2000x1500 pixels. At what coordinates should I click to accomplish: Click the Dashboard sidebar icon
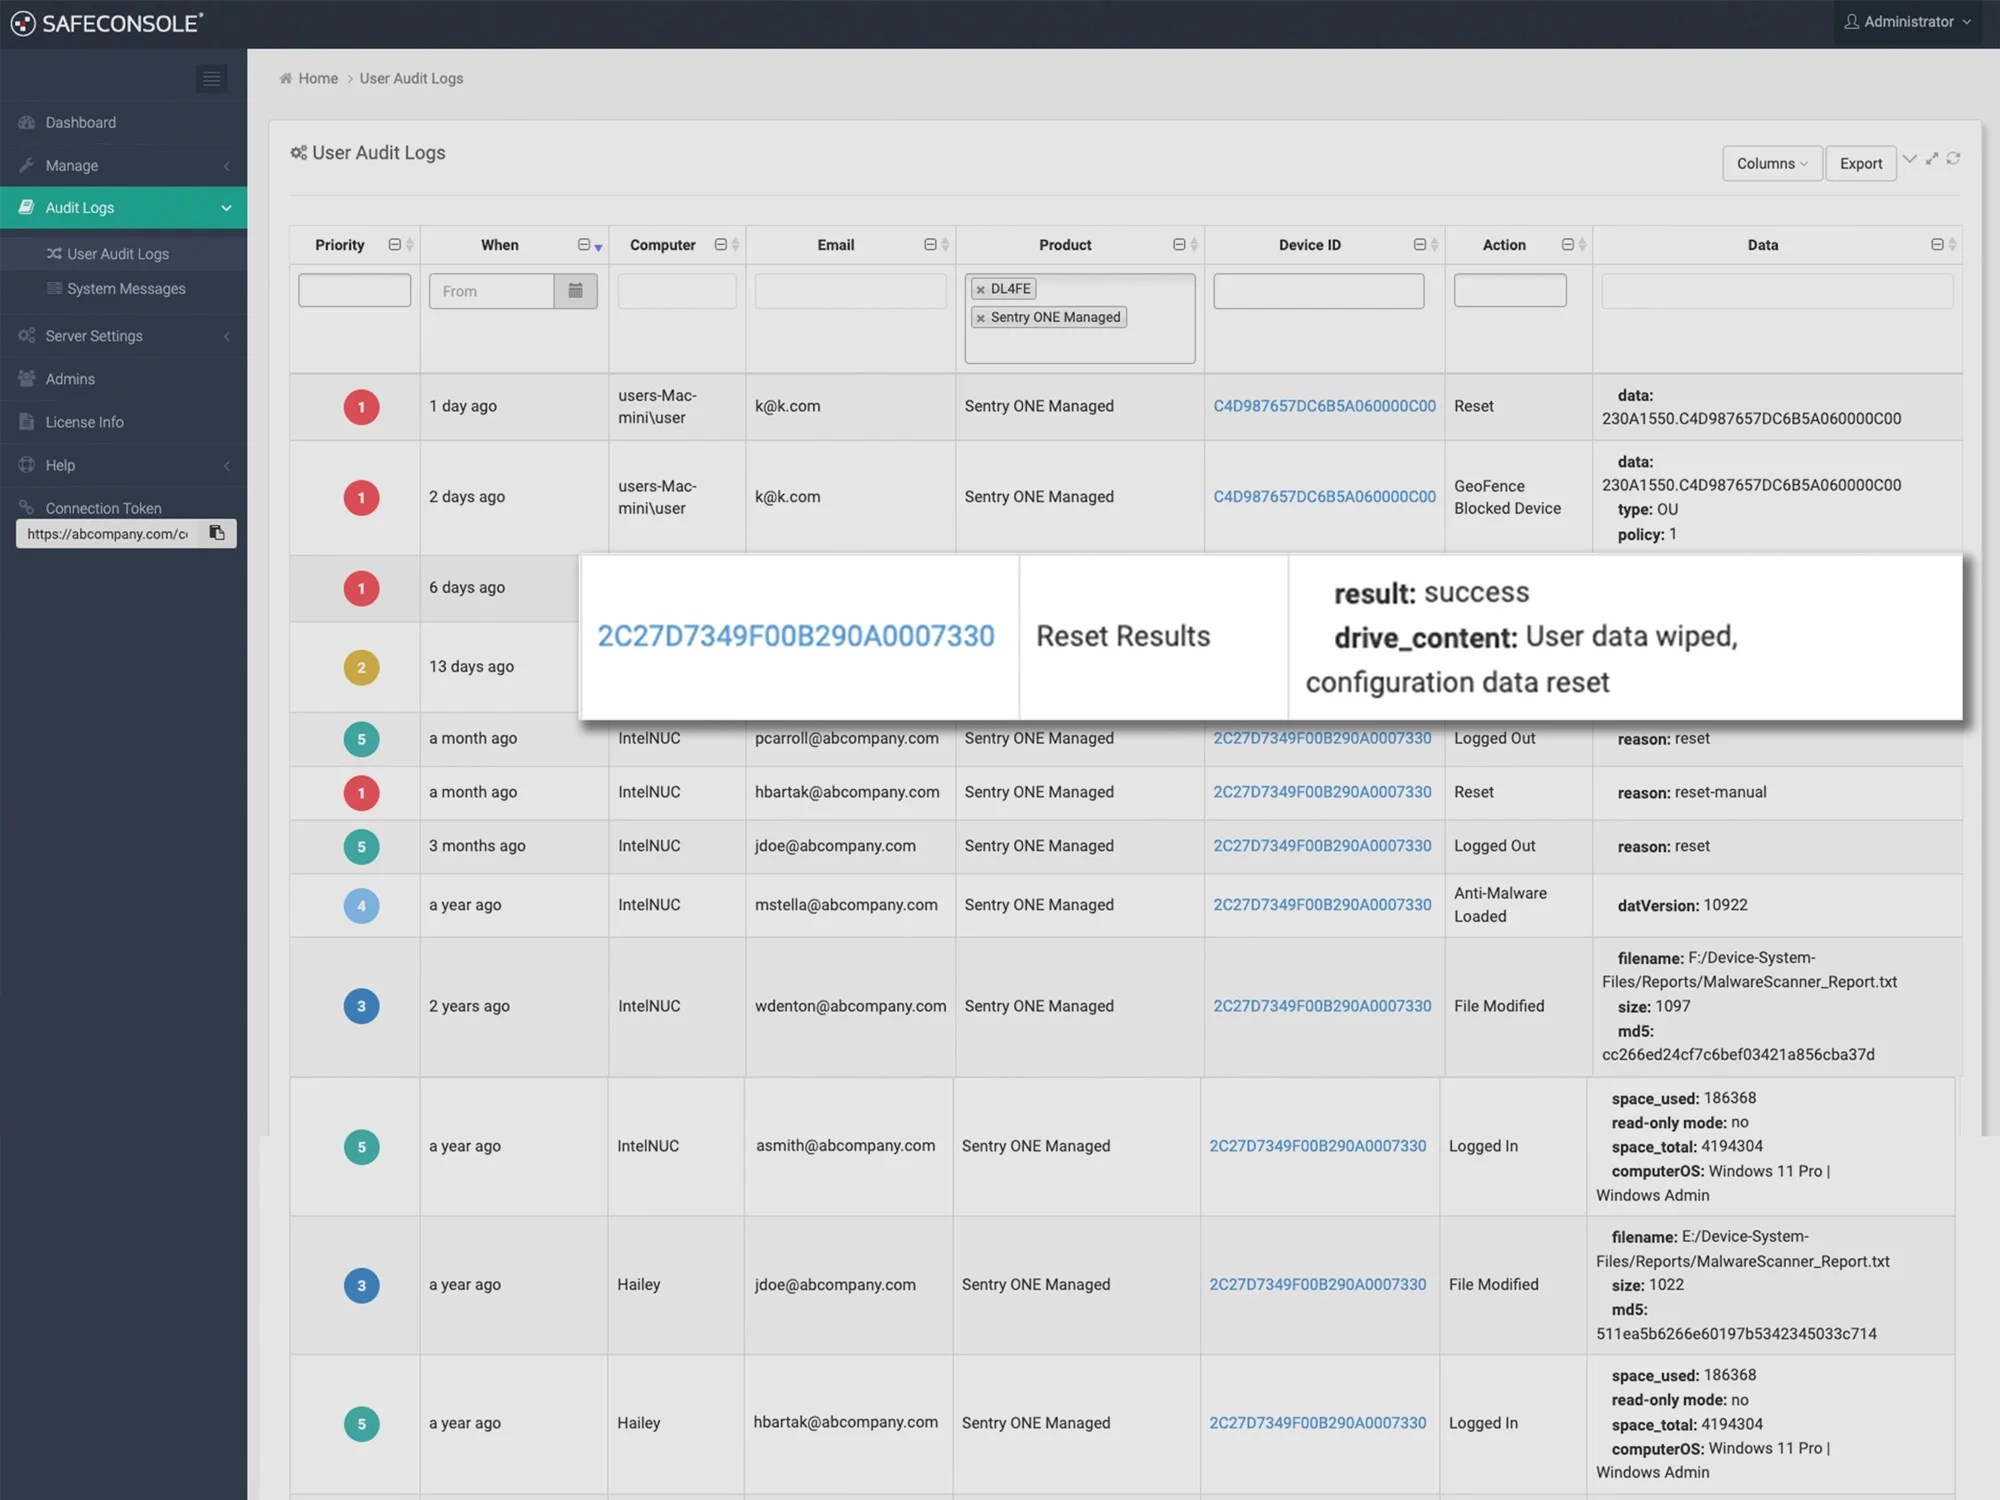click(x=27, y=123)
